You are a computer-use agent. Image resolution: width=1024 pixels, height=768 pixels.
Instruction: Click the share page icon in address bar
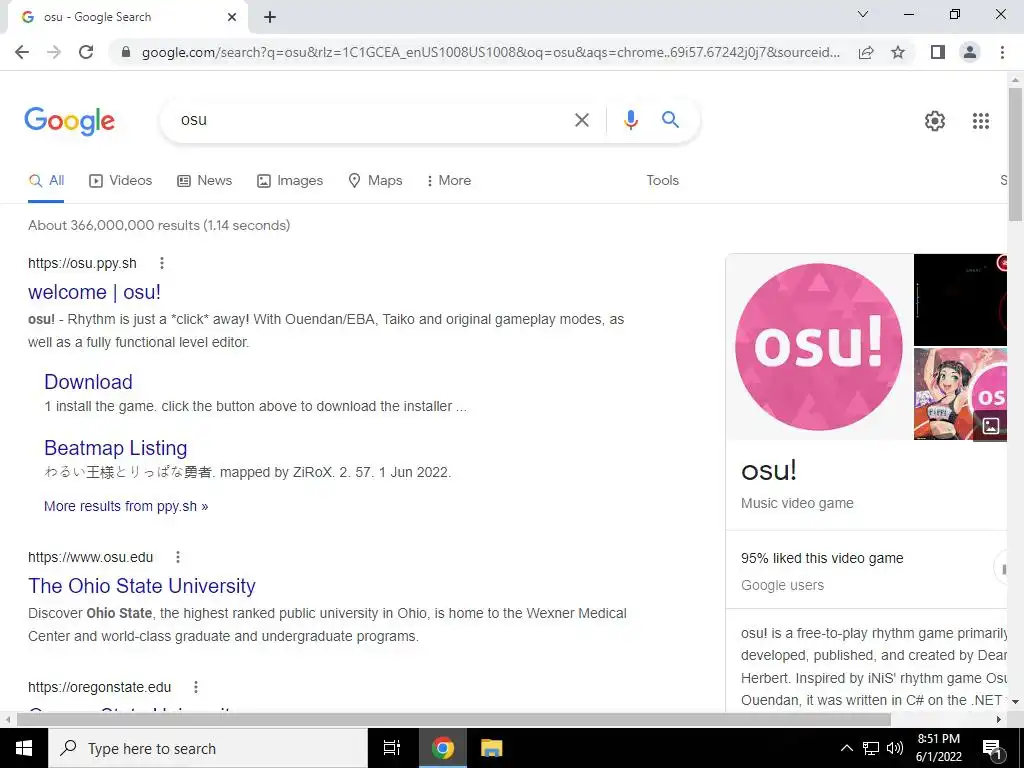[866, 52]
